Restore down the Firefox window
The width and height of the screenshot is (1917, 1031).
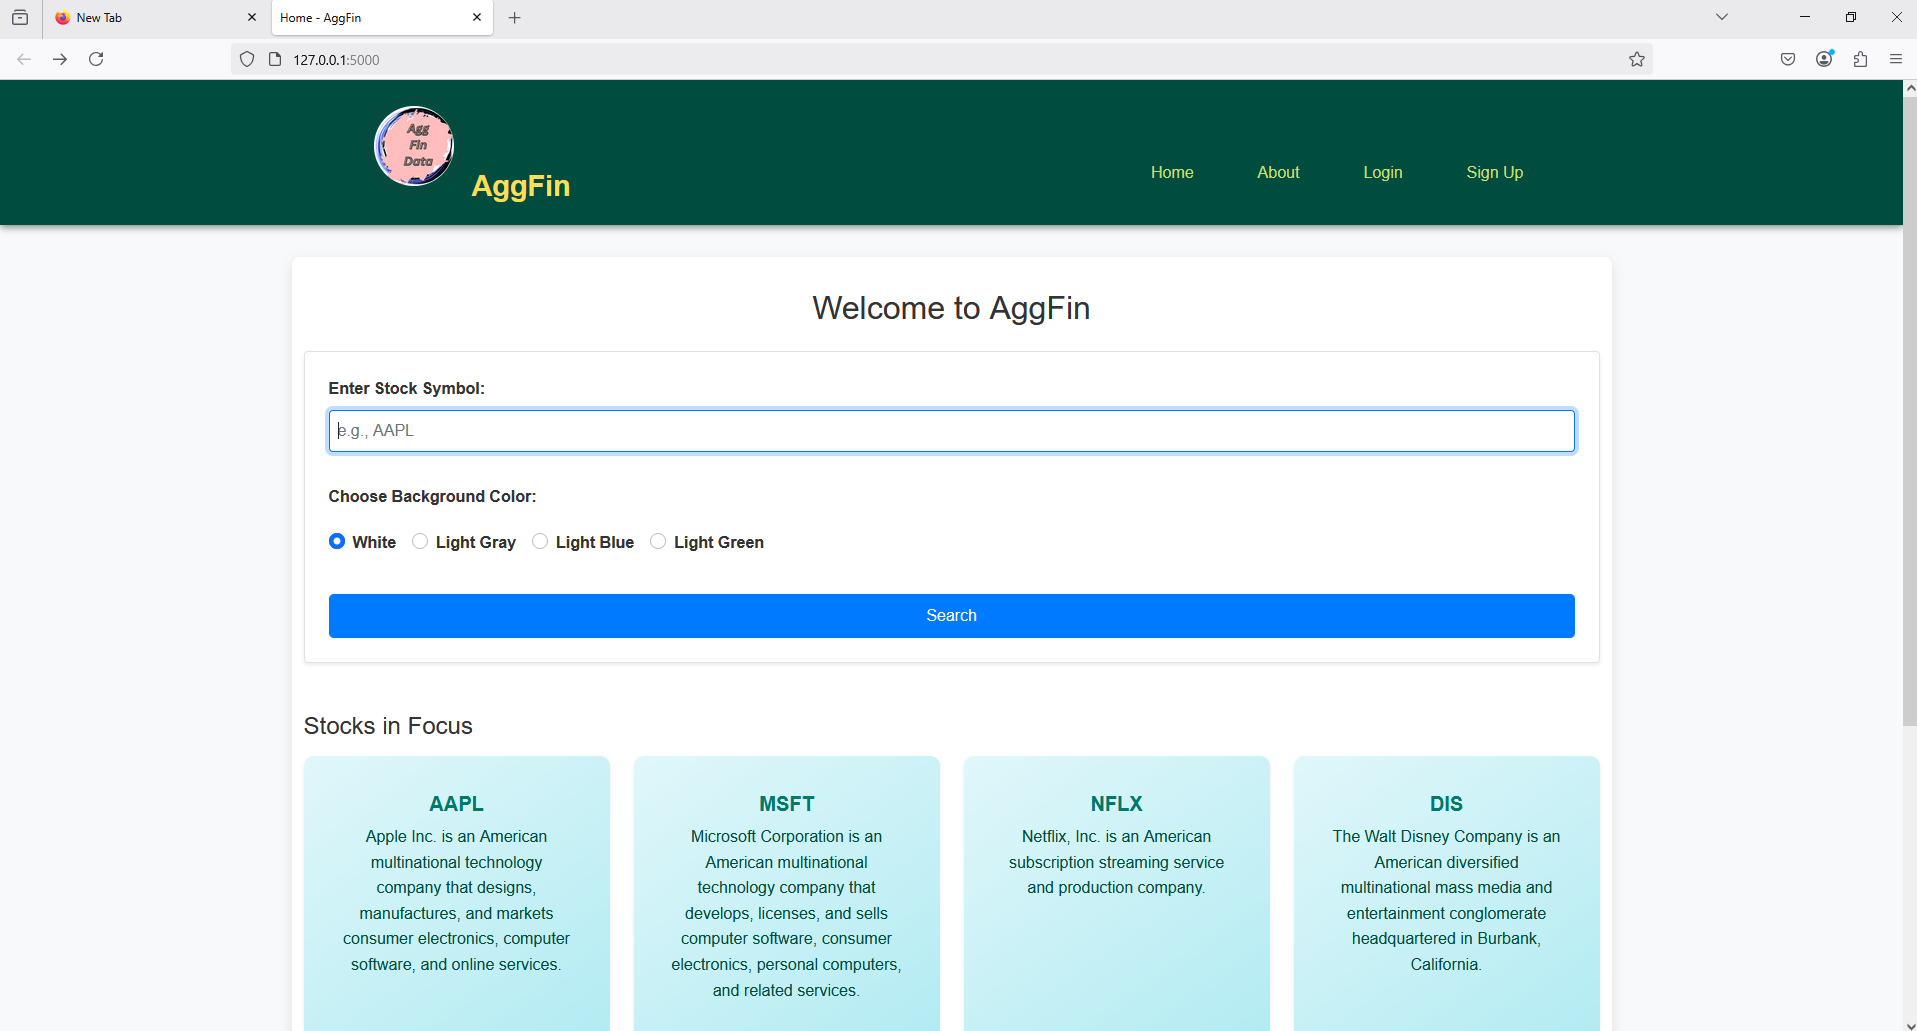(x=1851, y=17)
